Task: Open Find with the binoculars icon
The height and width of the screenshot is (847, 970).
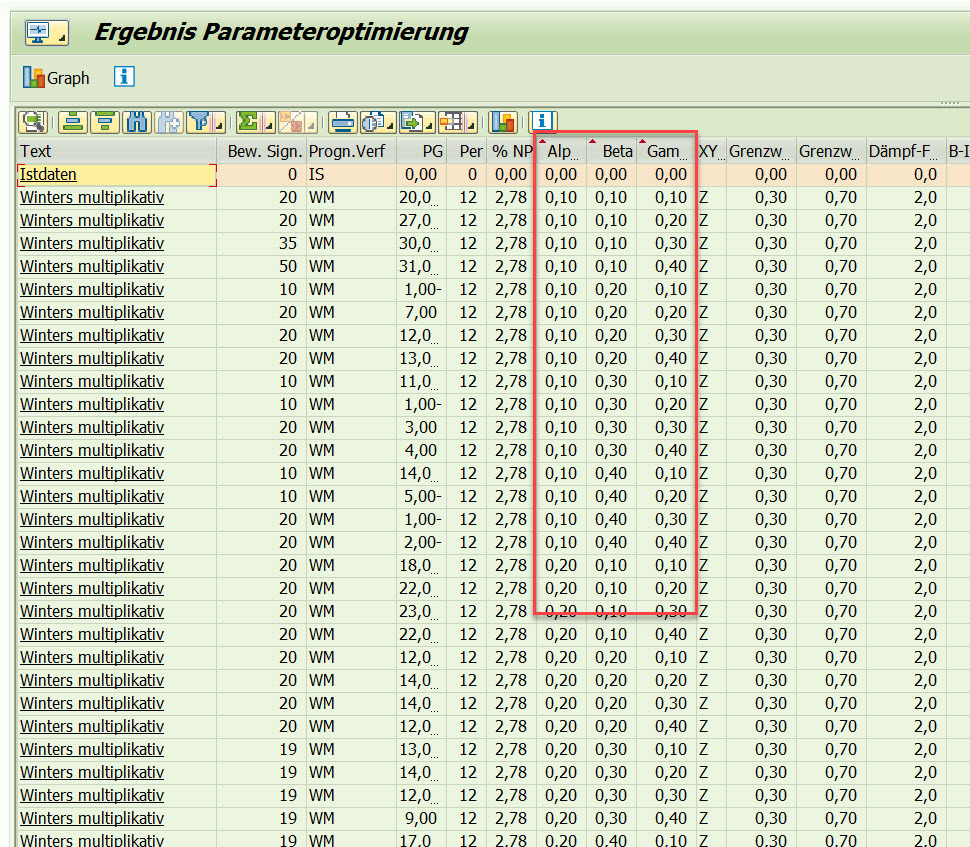Action: click(136, 122)
